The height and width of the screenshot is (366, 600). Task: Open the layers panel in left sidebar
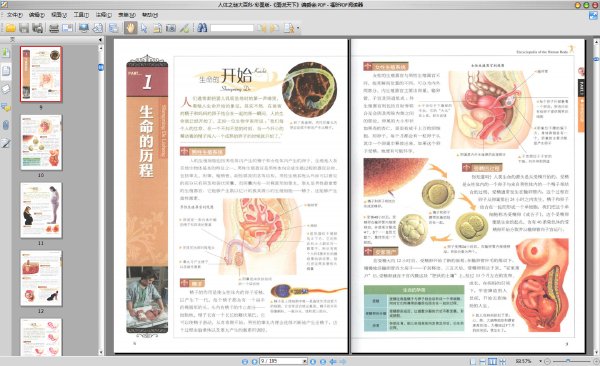(5, 89)
